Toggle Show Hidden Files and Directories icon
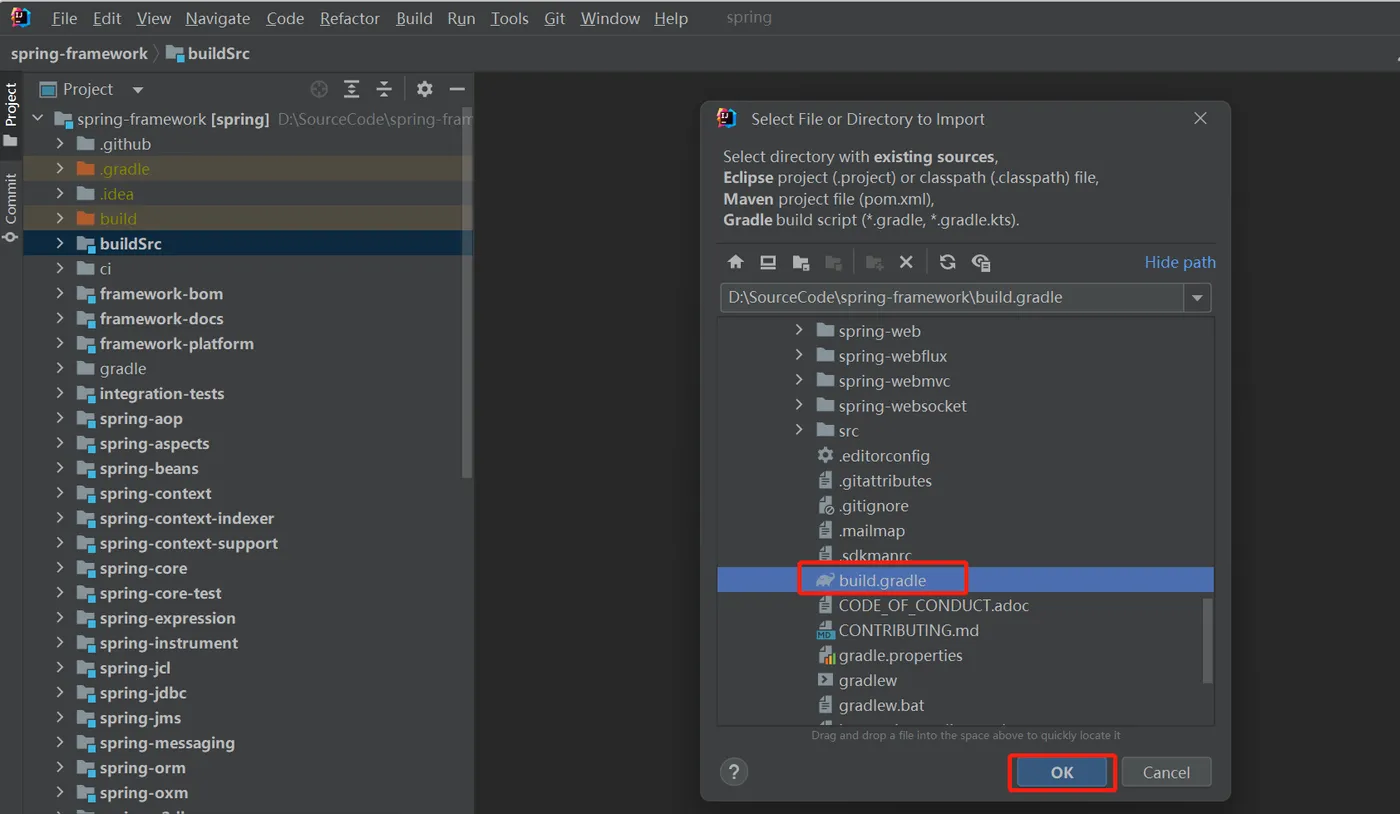This screenshot has height=814, width=1400. 981,262
